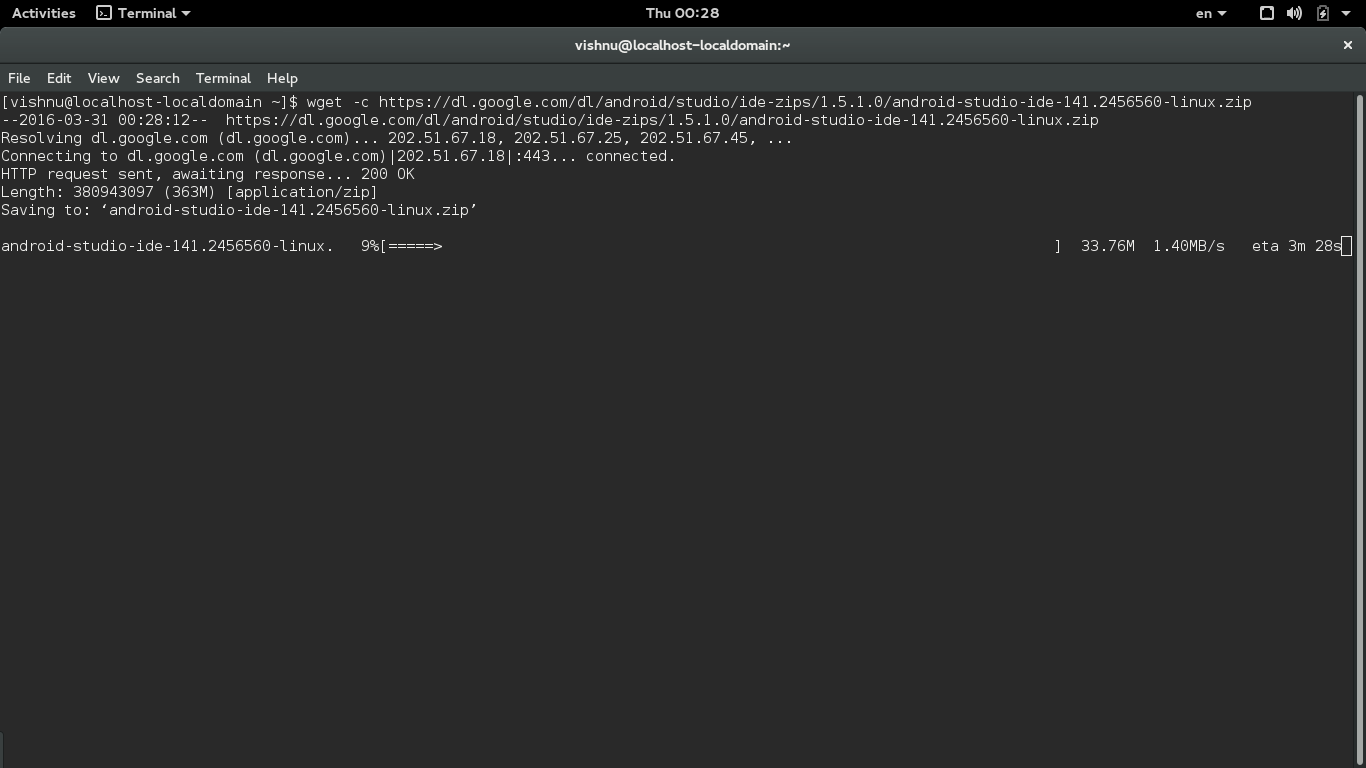Click the 'Connecting to dl.google.com' line

click(338, 156)
